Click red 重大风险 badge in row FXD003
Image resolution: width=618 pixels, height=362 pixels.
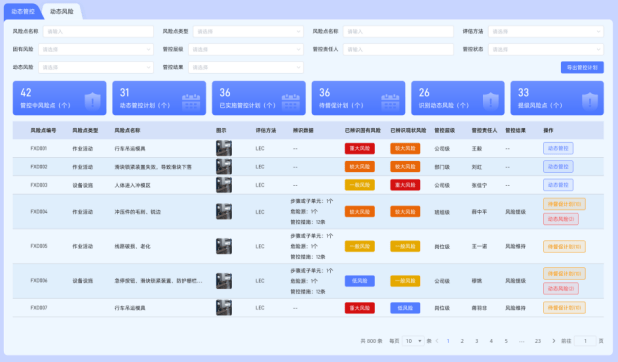[x=405, y=185]
